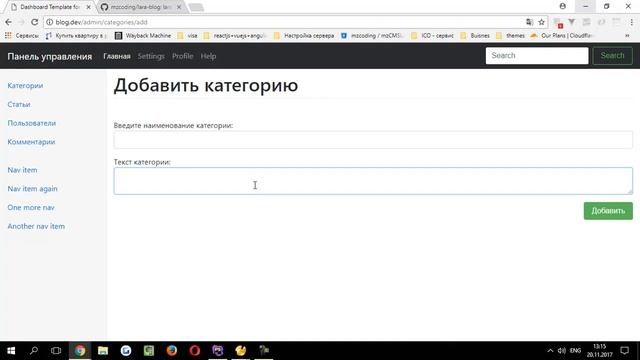Screen dimensions: 640x360
Task: Click the browser back arrow
Action: [x=9, y=22]
